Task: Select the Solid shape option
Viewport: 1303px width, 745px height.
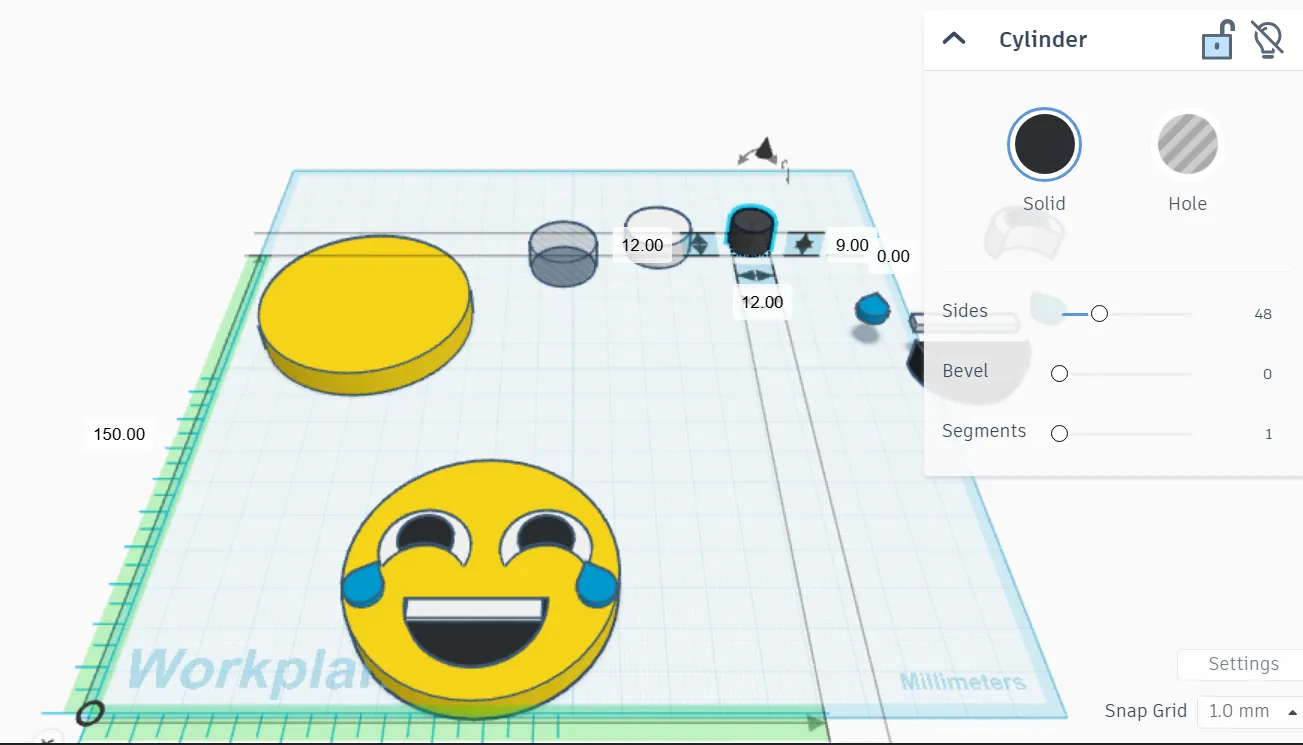Action: click(x=1043, y=143)
